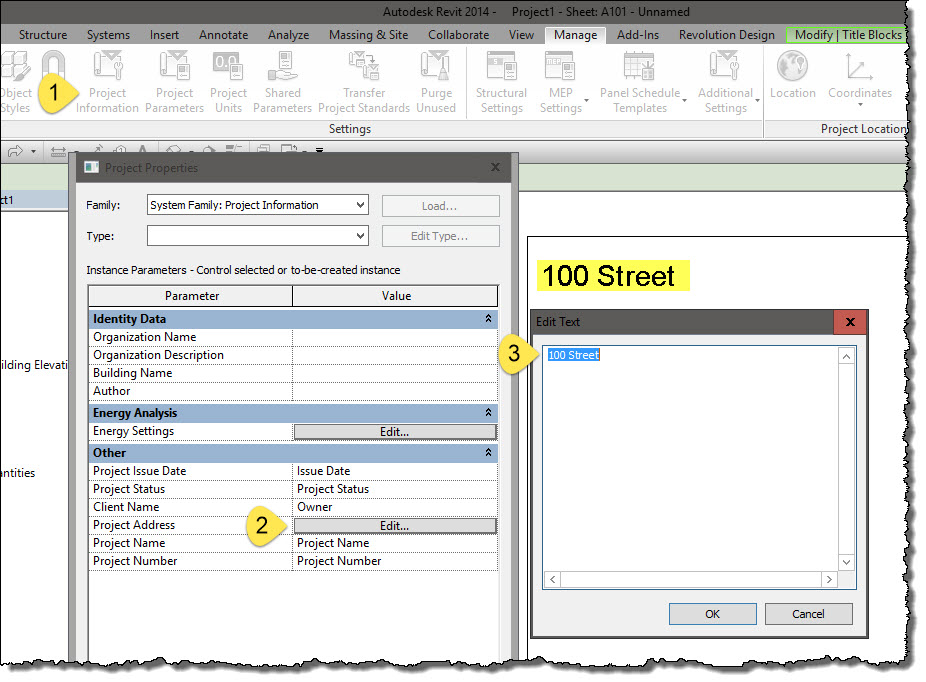The image size is (926, 682).
Task: Select the 100 Street label on sheet
Action: [613, 276]
